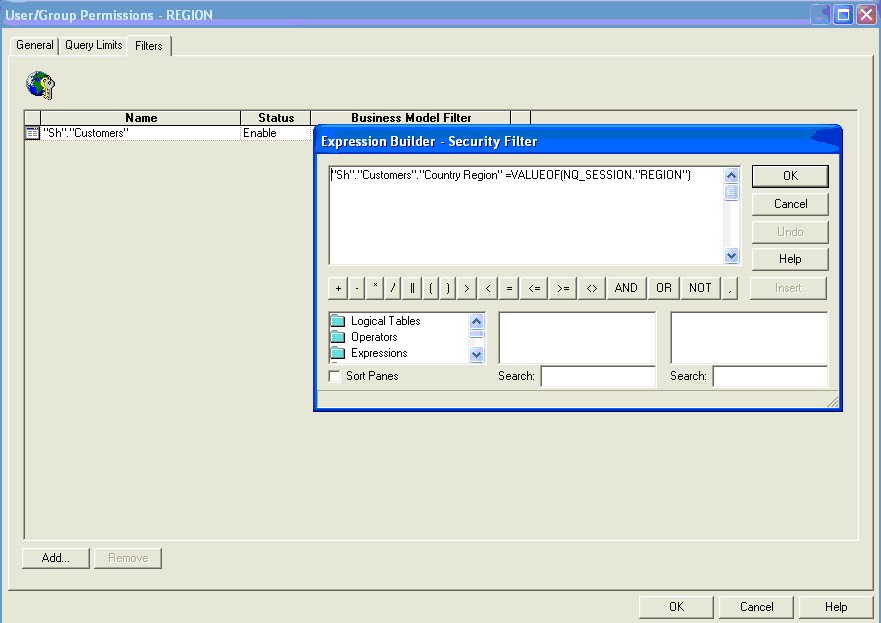Image resolution: width=881 pixels, height=623 pixels.
Task: Insert the AND operator icon
Action: coord(625,287)
